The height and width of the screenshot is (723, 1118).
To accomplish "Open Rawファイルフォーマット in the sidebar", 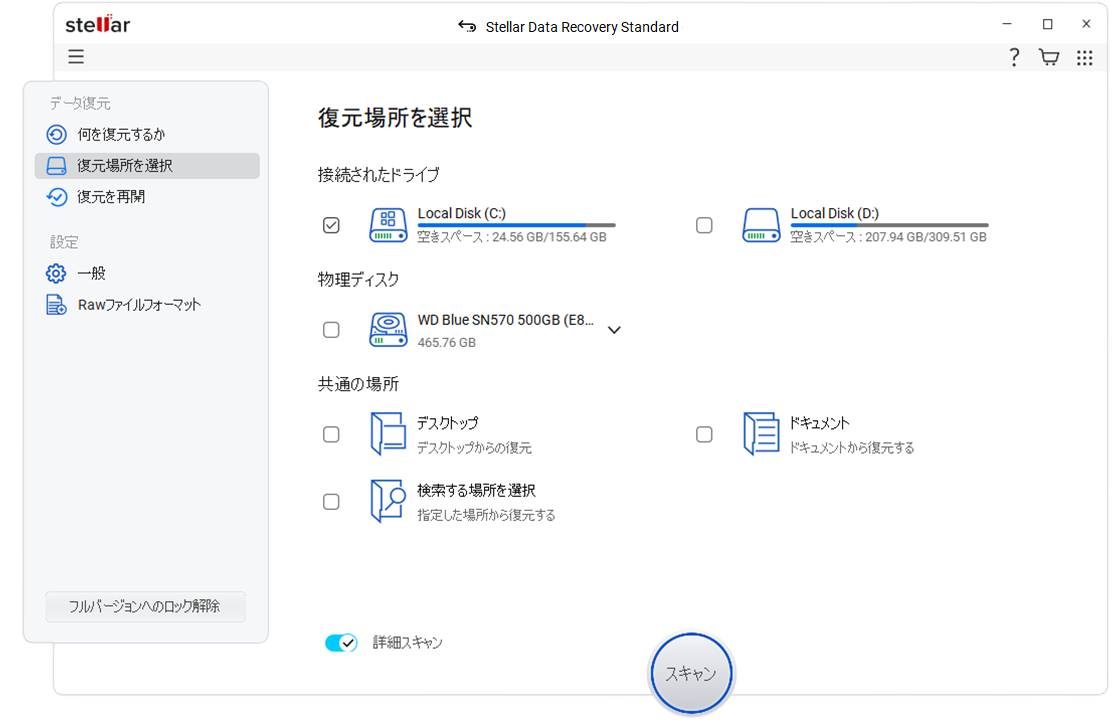I will [x=147, y=304].
